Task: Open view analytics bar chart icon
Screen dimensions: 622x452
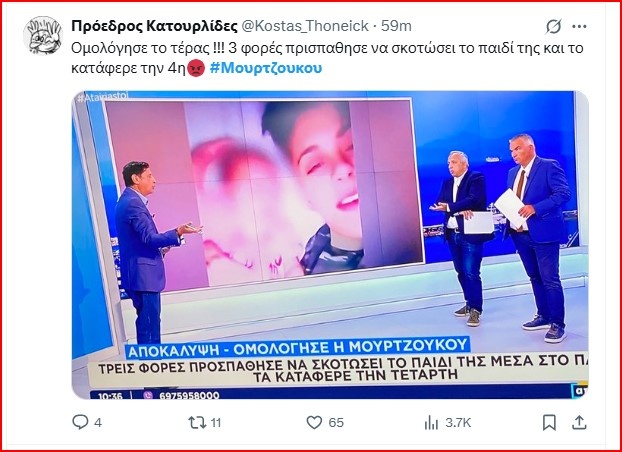Action: [431, 423]
